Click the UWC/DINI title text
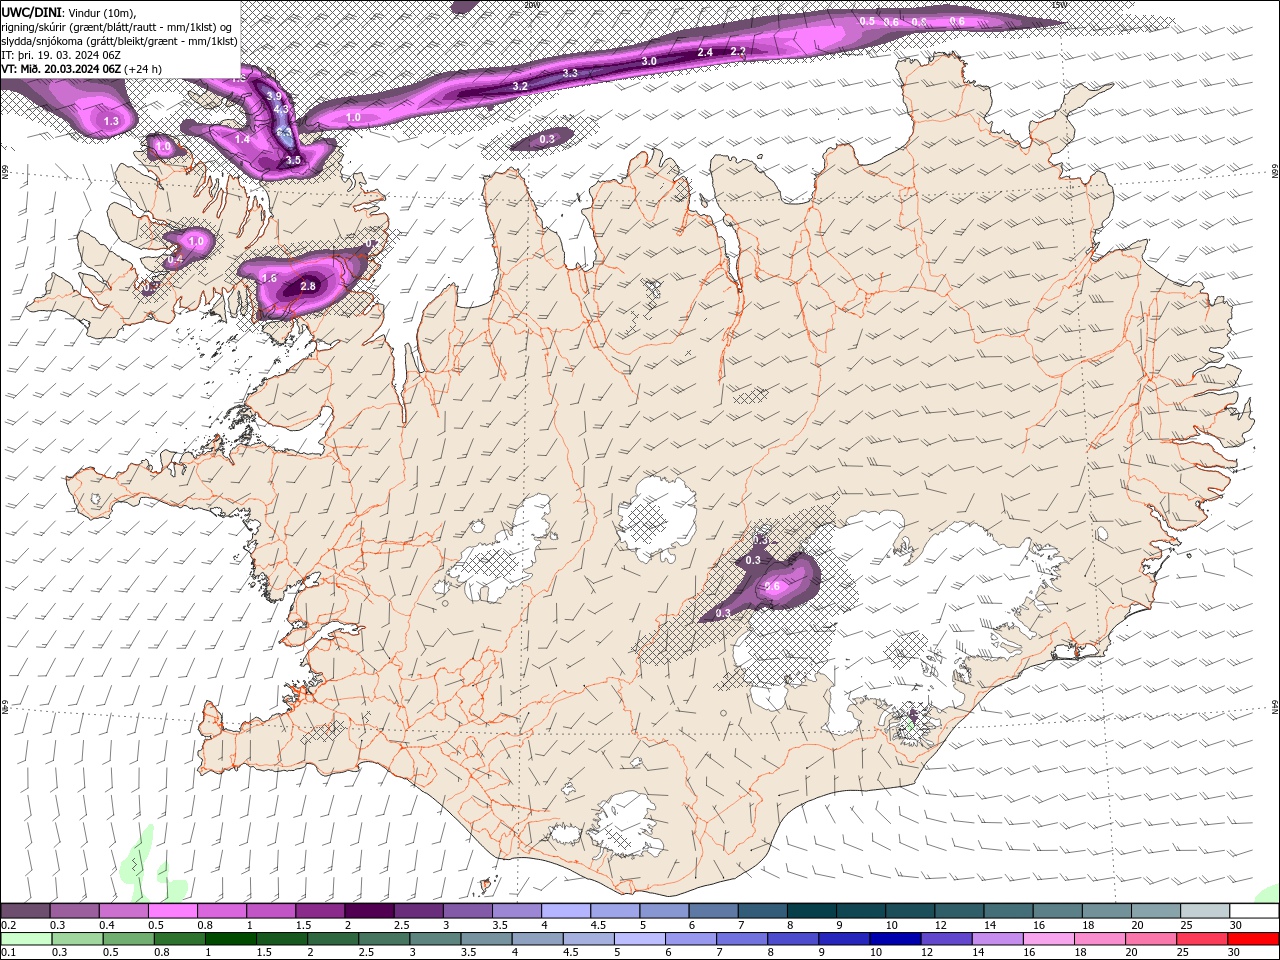 [32, 11]
